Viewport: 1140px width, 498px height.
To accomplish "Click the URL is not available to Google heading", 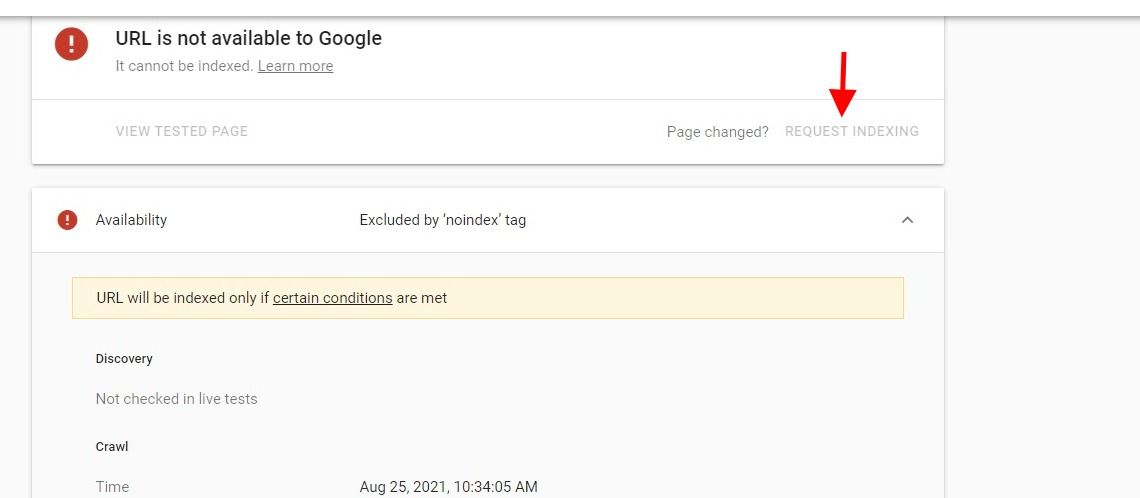I will point(249,38).
